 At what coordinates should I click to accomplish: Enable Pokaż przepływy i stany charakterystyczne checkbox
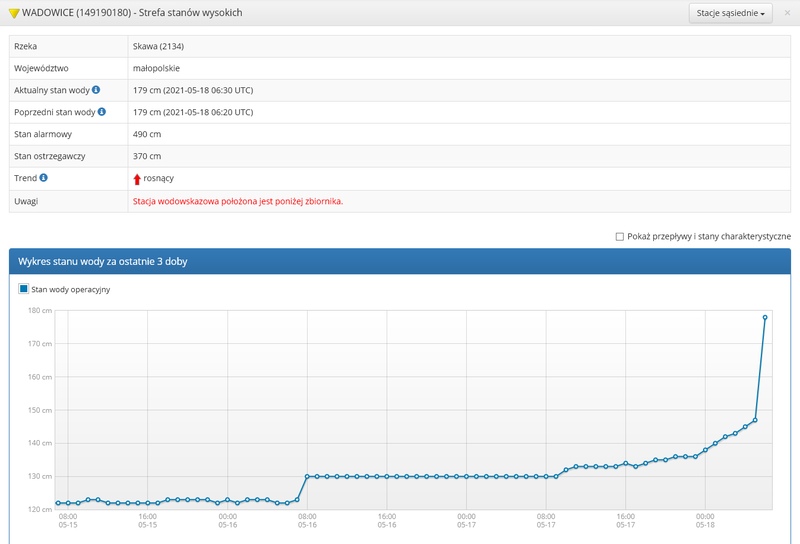[620, 236]
